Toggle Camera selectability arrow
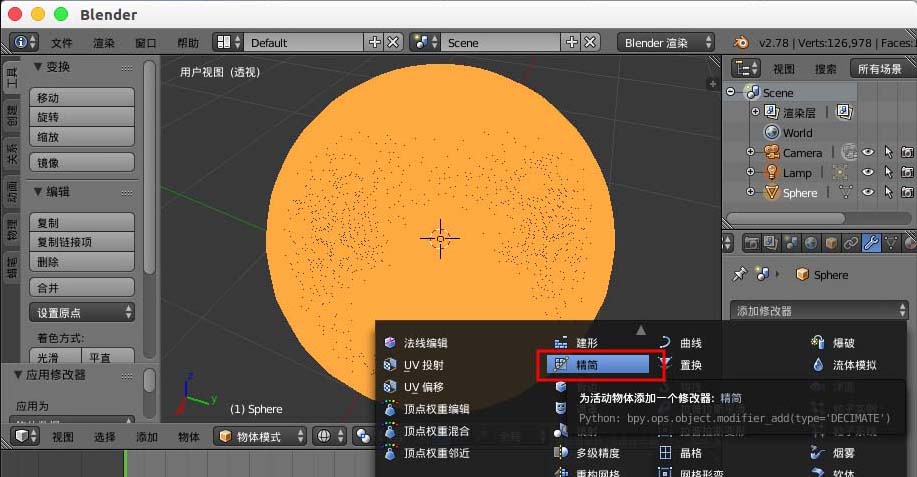Viewport: 917px width, 477px height. [888, 152]
